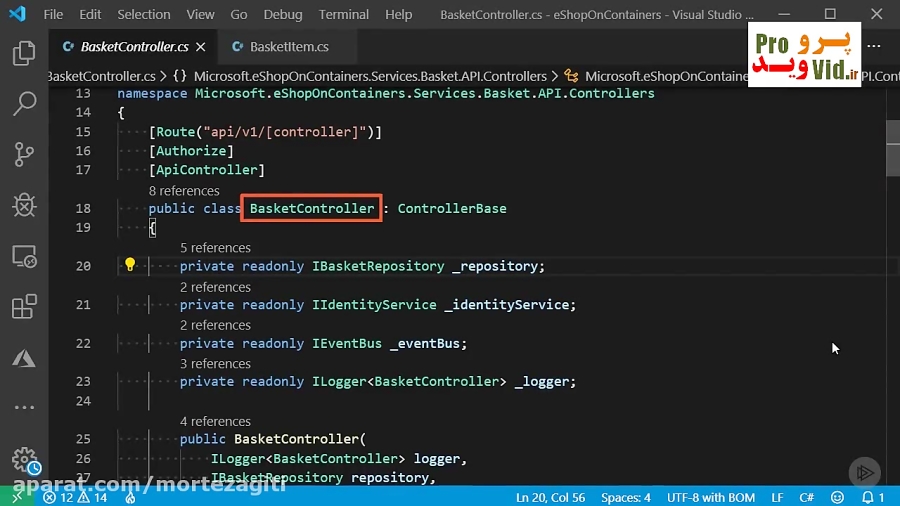Click '4 references' above constructor
This screenshot has height=506, width=900.
tap(215, 421)
